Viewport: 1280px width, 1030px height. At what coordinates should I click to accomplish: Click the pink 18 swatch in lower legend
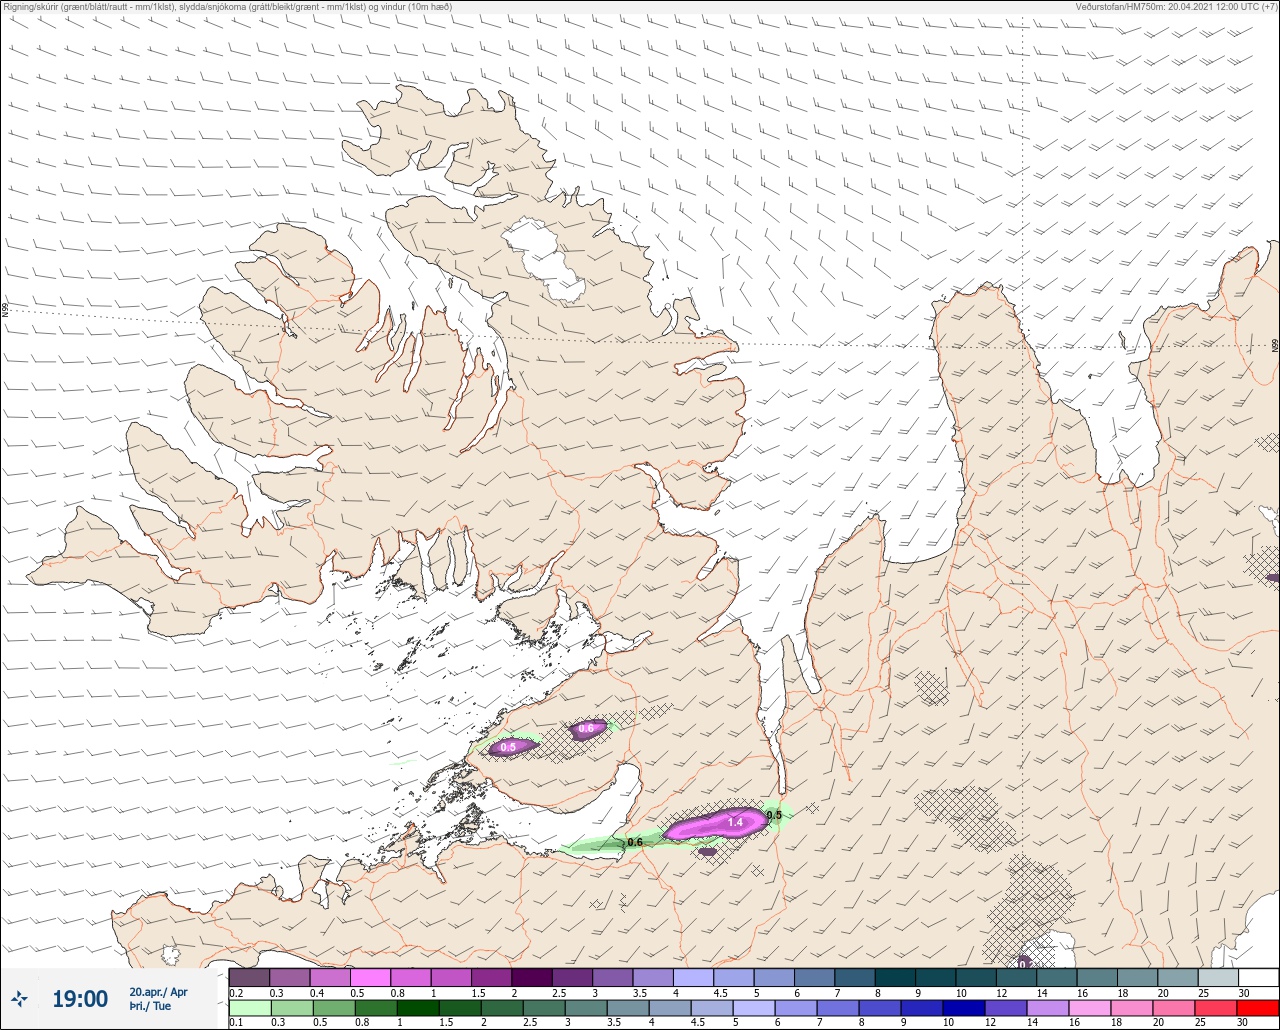tap(1130, 1008)
